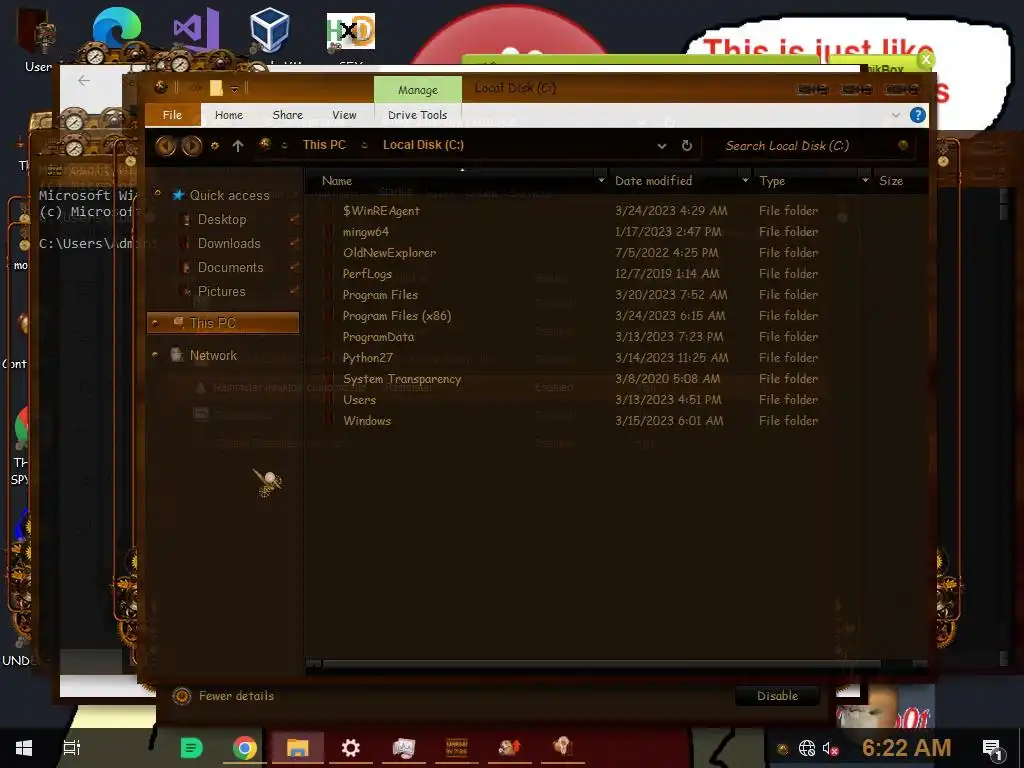Expand the Network tree node
Image resolution: width=1024 pixels, height=768 pixels.
[x=155, y=355]
